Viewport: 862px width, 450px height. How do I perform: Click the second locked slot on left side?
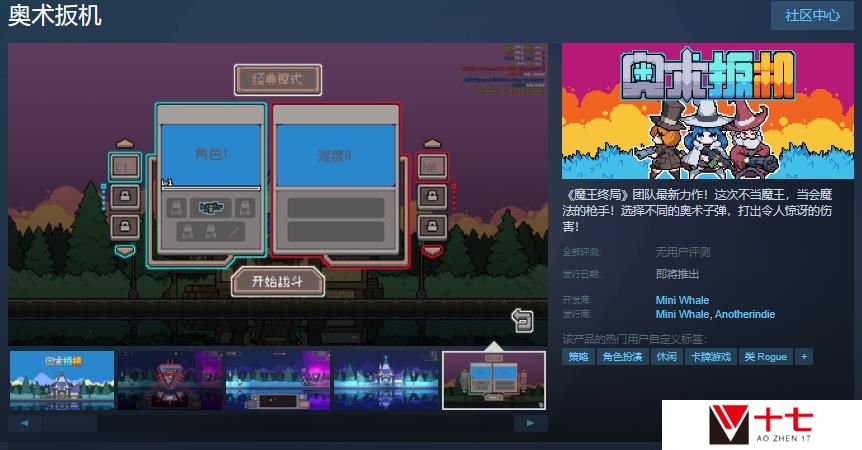click(x=125, y=226)
